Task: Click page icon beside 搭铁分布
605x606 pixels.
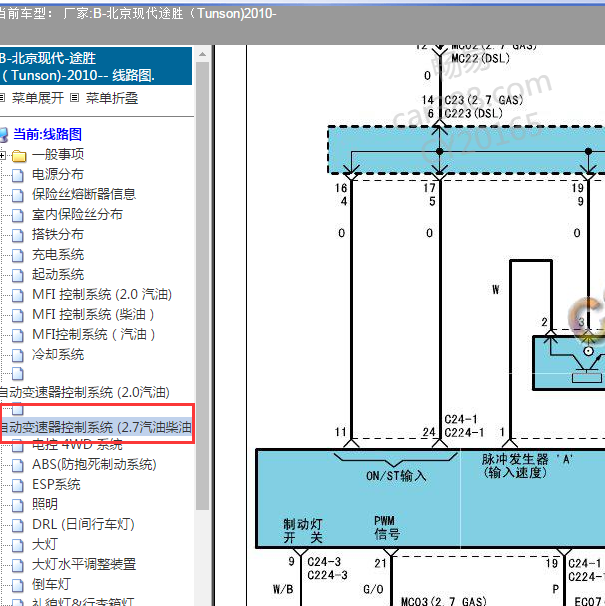Action: pos(18,235)
